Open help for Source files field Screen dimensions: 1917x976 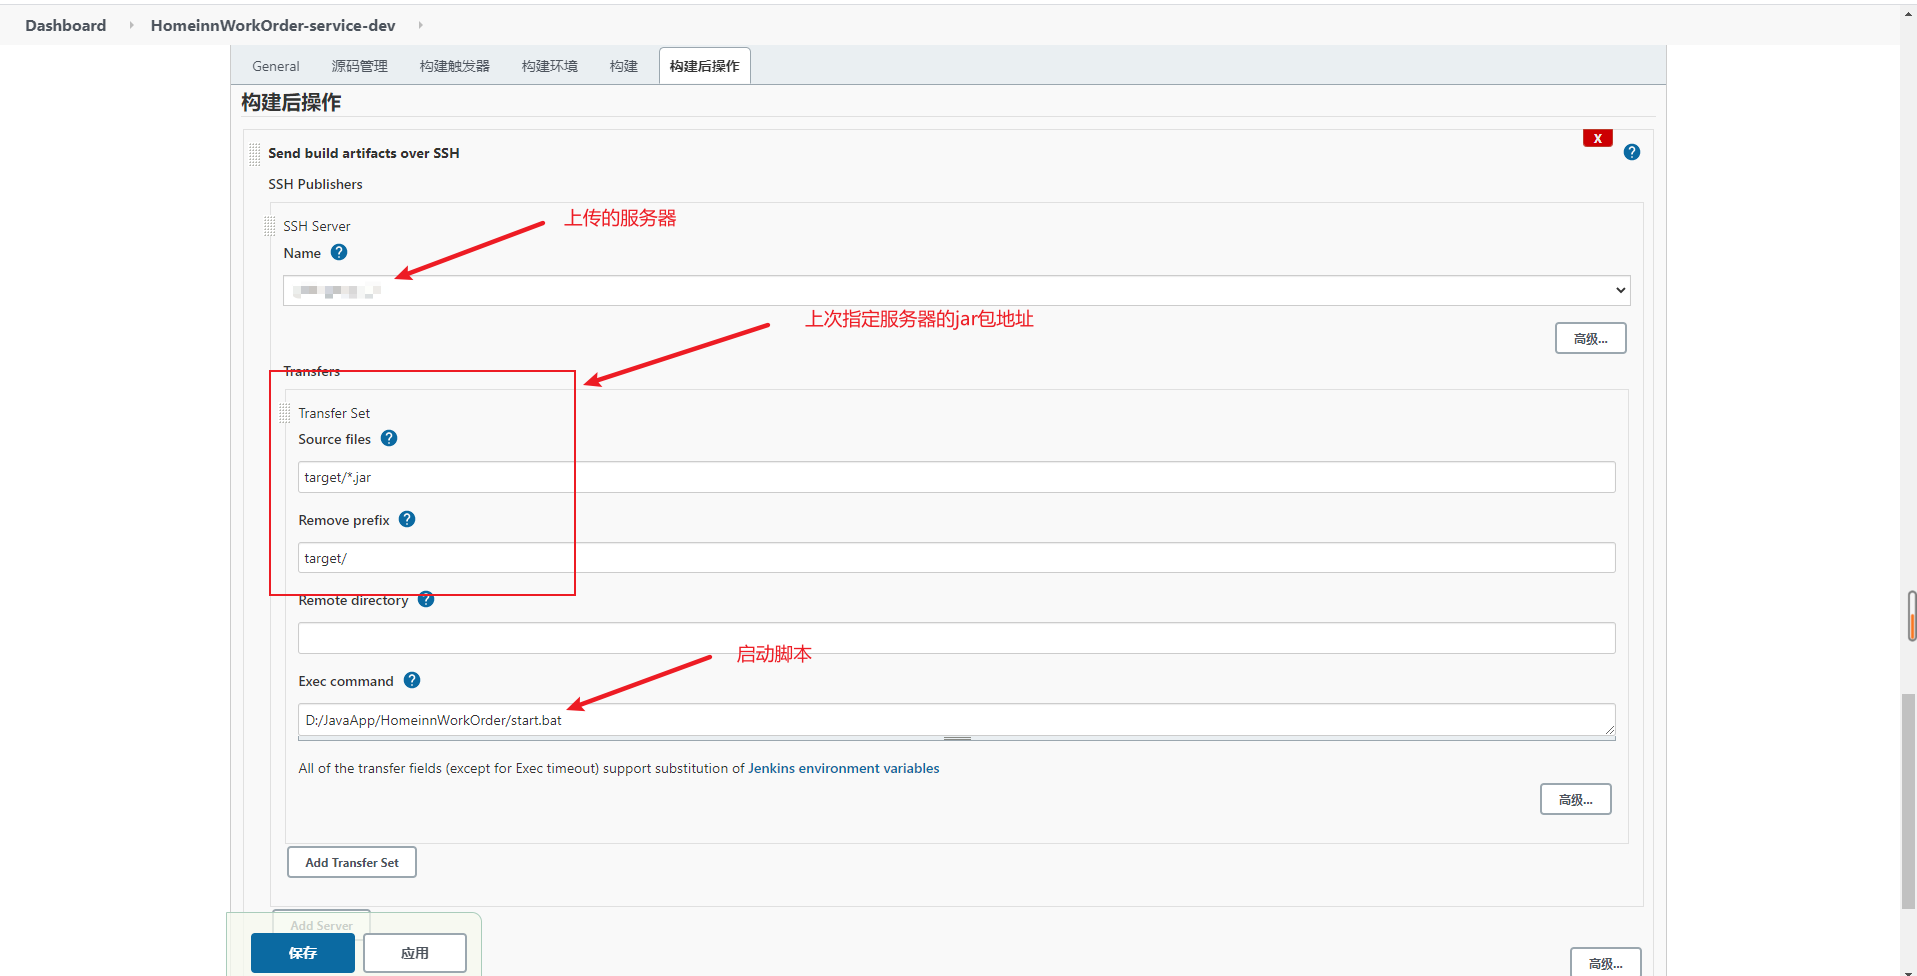point(389,438)
